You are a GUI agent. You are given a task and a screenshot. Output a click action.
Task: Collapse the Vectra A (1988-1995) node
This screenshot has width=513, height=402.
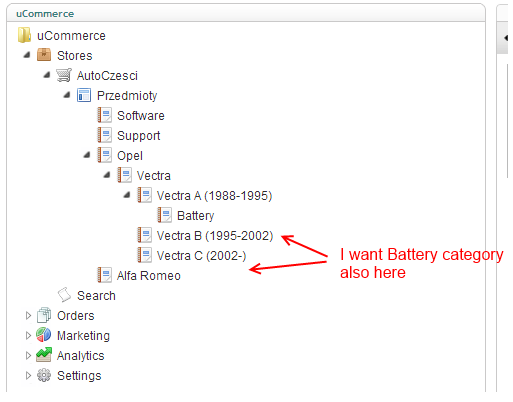pos(127,195)
